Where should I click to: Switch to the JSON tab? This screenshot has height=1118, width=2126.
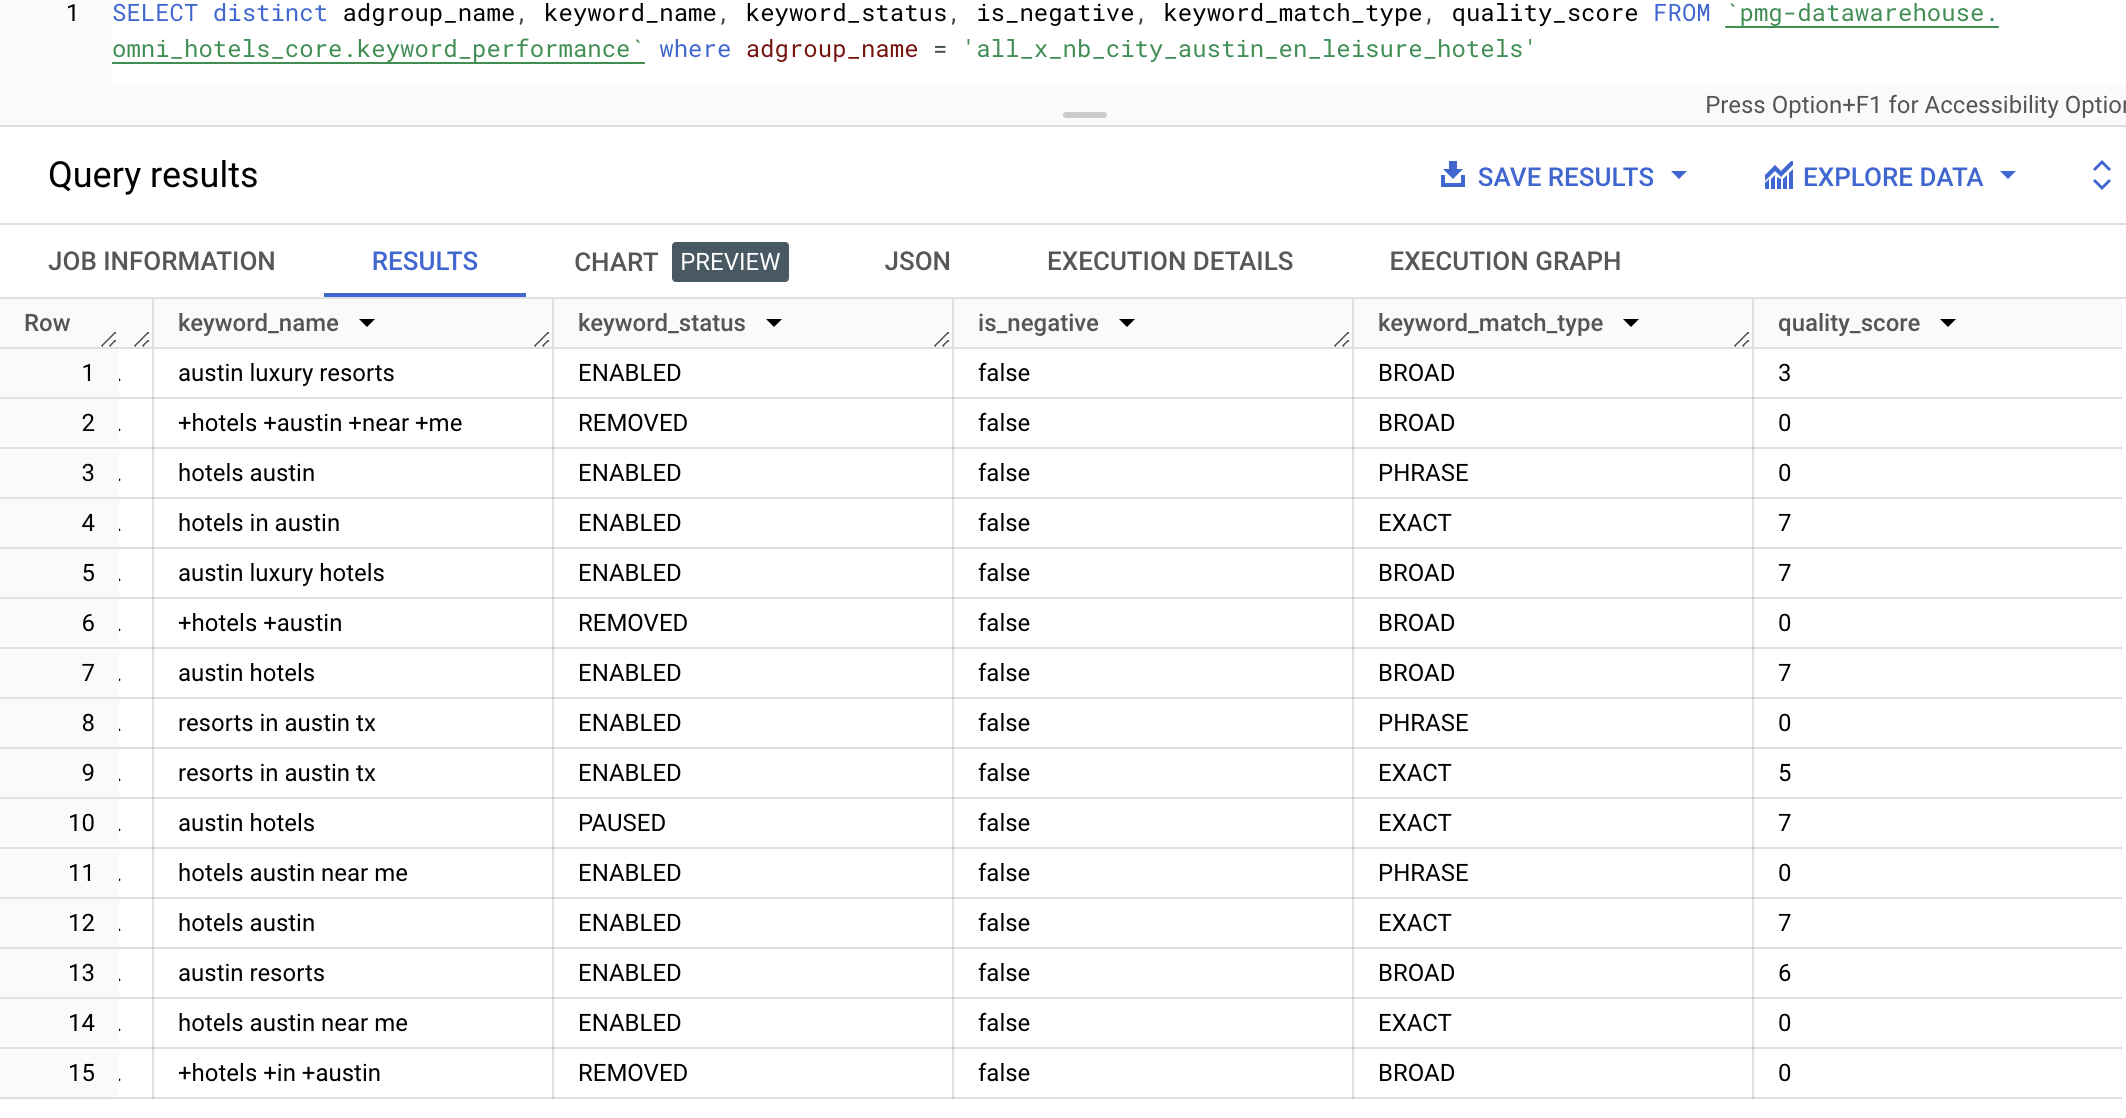coord(916,262)
